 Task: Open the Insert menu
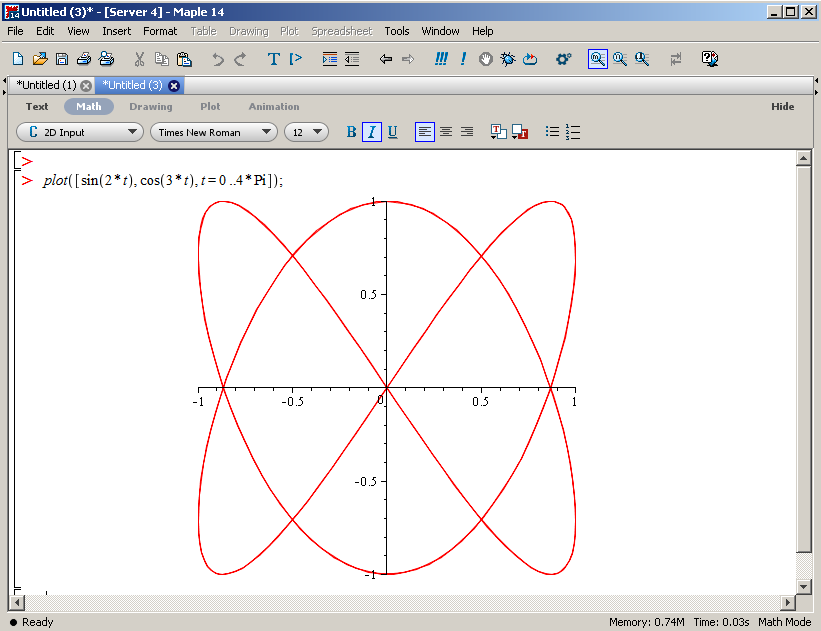point(116,31)
